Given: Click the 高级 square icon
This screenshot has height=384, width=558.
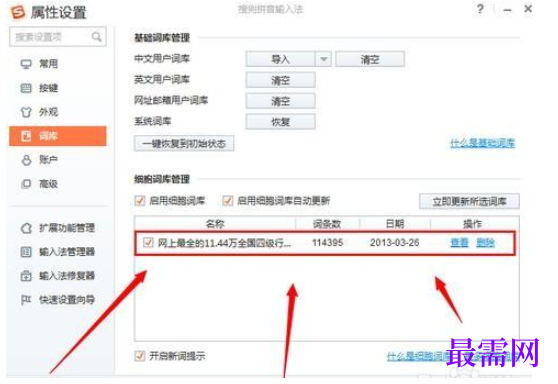Looking at the screenshot, I should click(x=26, y=184).
